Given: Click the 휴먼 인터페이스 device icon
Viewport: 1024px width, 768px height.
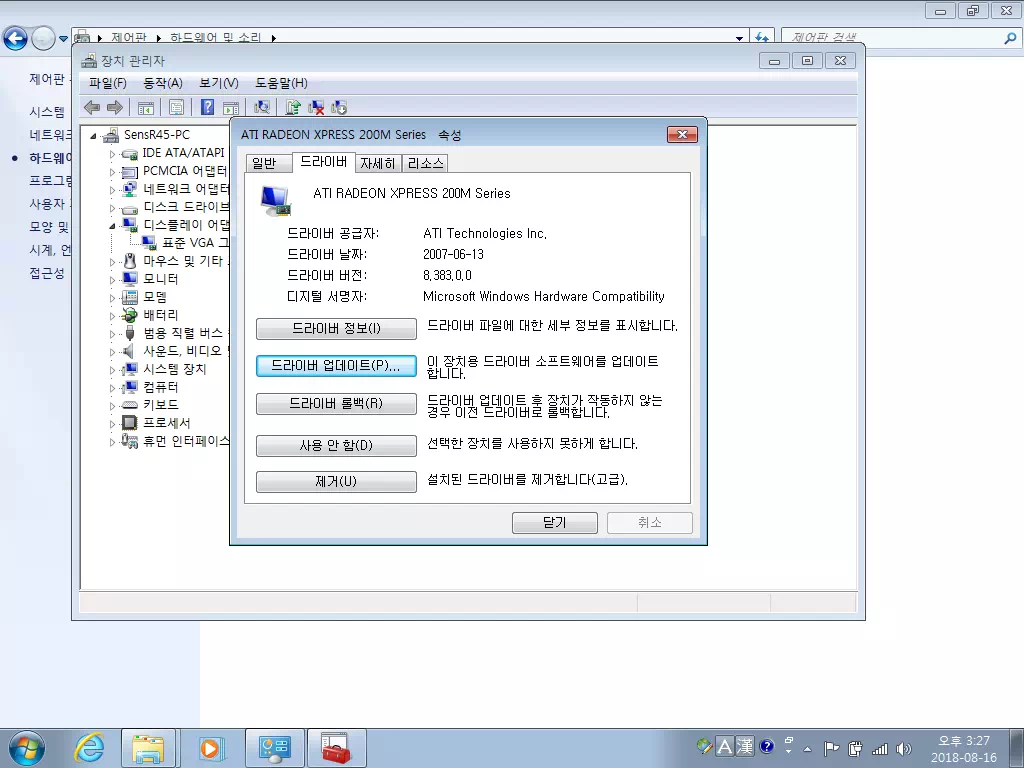Looking at the screenshot, I should 129,441.
